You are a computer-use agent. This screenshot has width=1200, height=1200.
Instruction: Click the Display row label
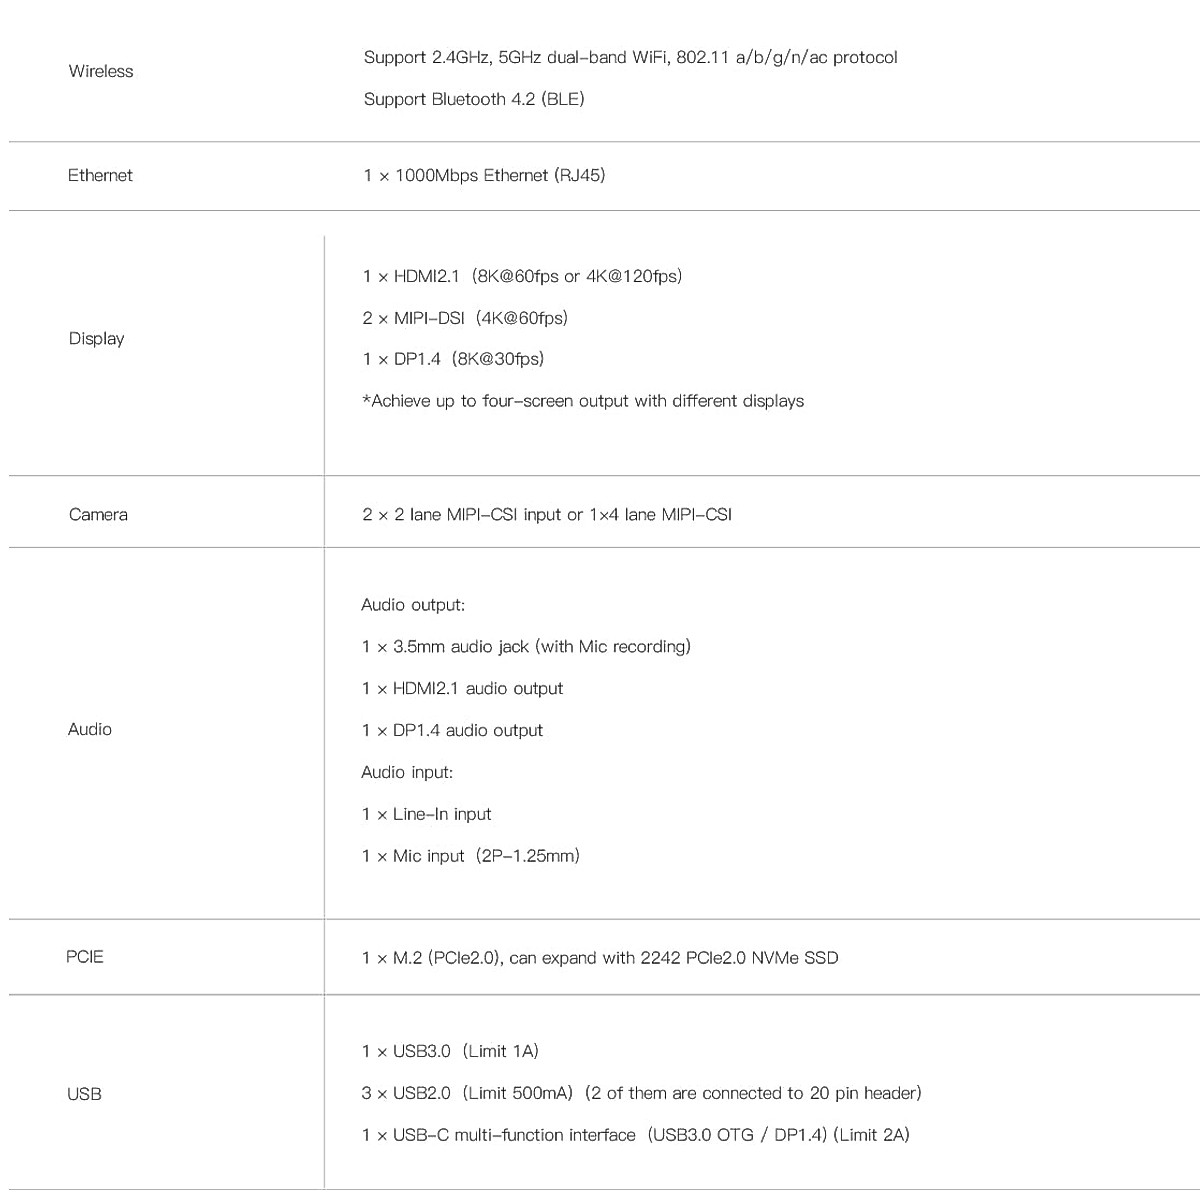tap(96, 338)
